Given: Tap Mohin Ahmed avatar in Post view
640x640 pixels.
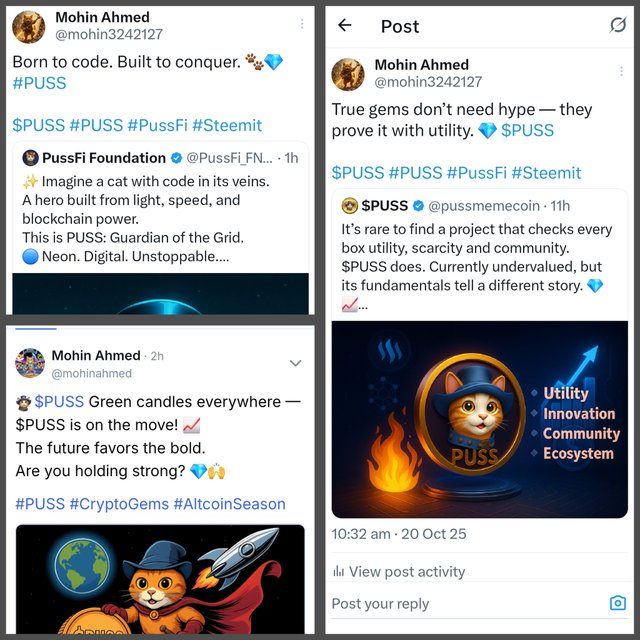Looking at the screenshot, I should pos(348,74).
